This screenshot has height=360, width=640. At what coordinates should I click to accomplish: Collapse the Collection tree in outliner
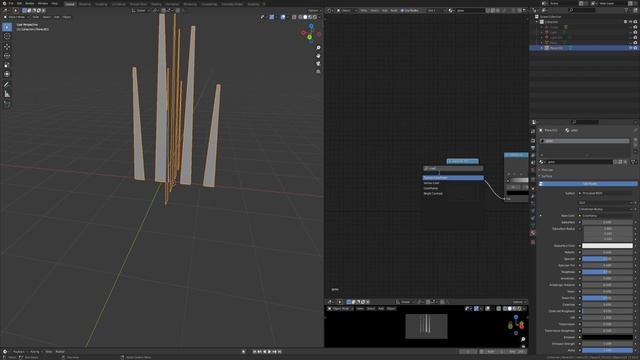tap(537, 22)
